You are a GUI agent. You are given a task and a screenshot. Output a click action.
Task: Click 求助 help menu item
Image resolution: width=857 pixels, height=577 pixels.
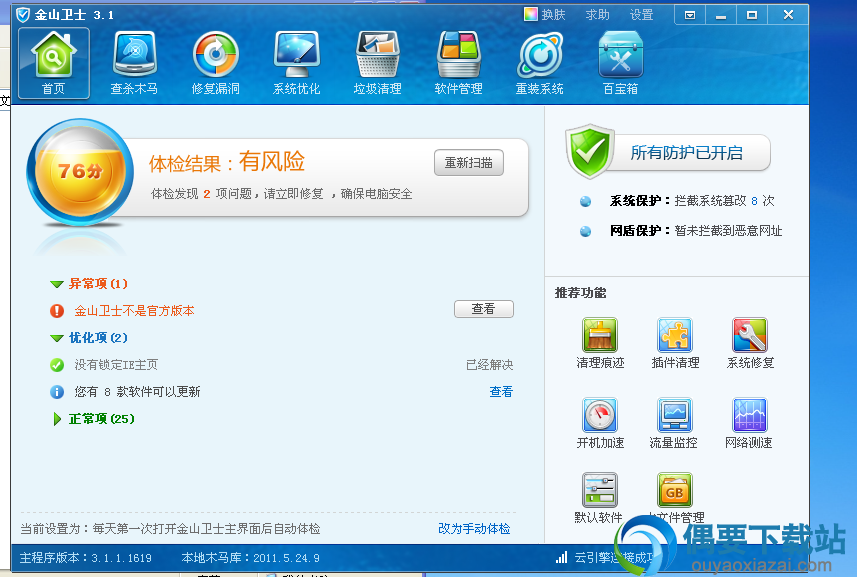[597, 15]
